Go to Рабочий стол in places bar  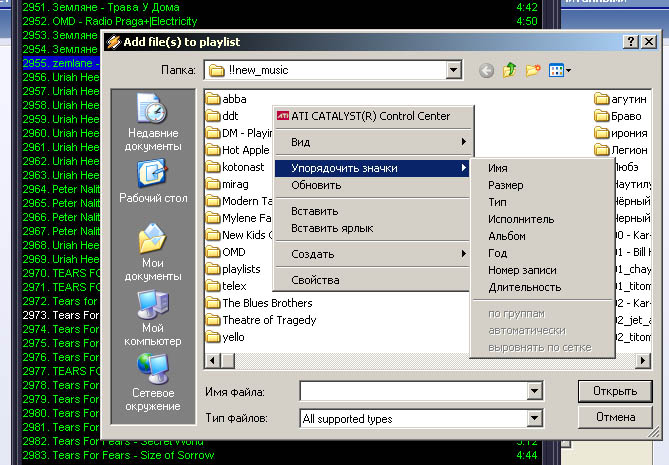pos(153,181)
